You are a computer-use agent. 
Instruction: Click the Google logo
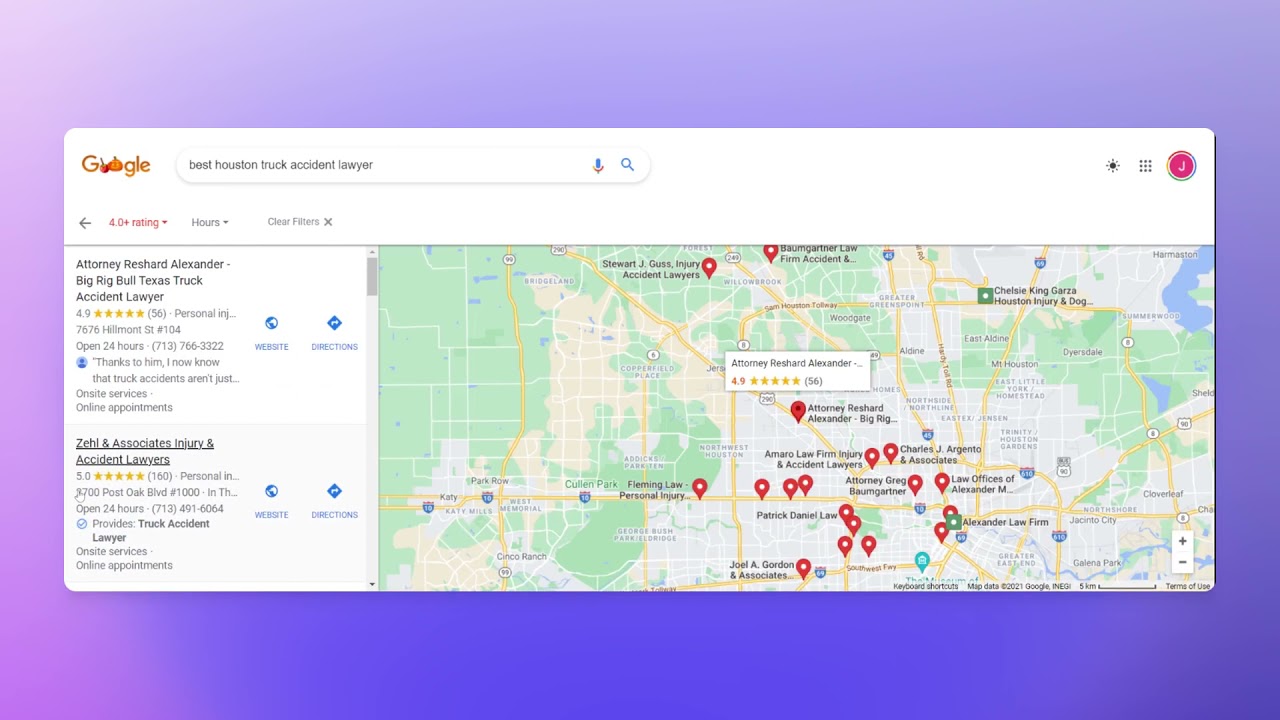(x=116, y=165)
